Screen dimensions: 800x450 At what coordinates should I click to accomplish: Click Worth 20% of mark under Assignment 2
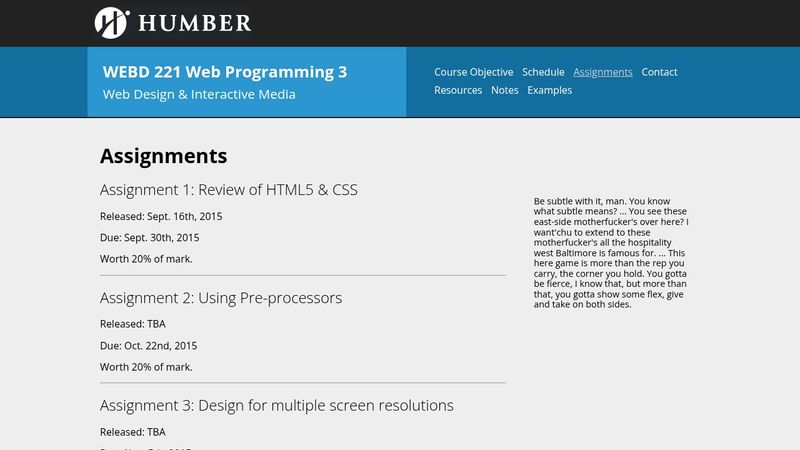tap(146, 367)
